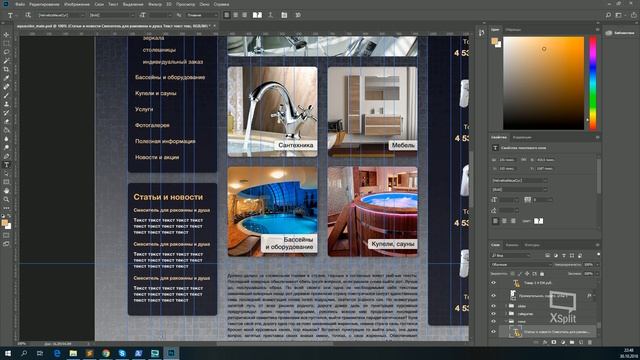Open font family dropdown in options bar

tap(62, 15)
